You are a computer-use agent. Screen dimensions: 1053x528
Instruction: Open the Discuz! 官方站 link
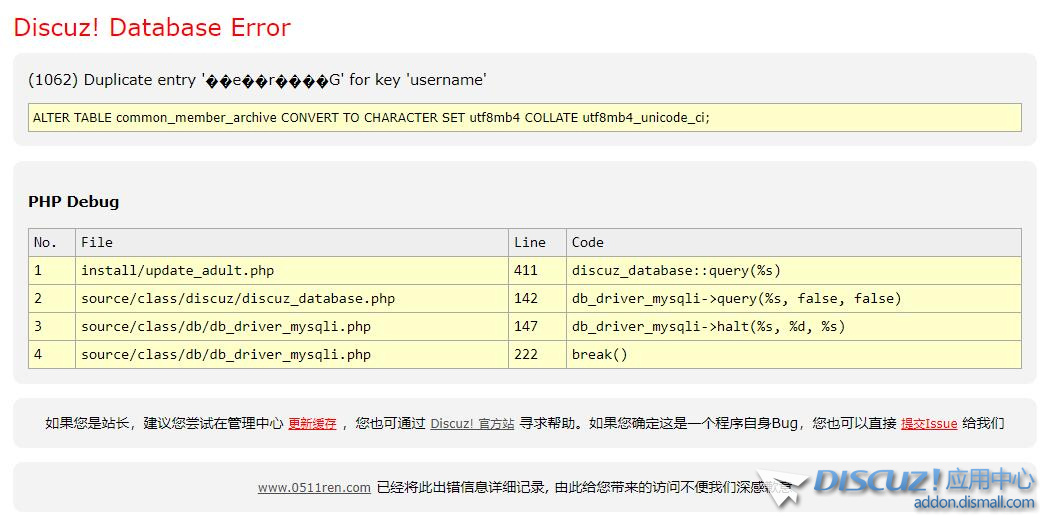472,423
